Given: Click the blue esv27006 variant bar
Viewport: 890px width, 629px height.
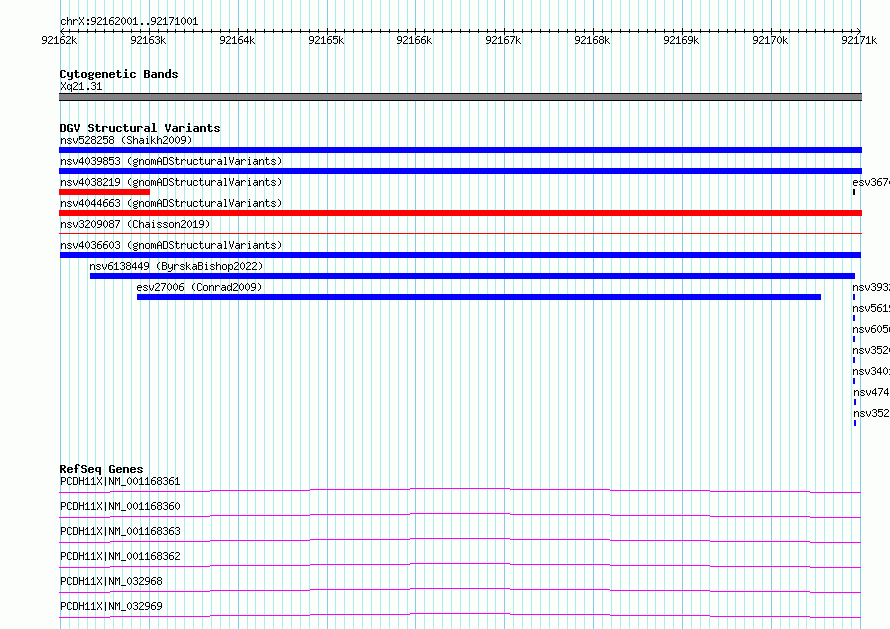Looking at the screenshot, I should coord(478,297).
